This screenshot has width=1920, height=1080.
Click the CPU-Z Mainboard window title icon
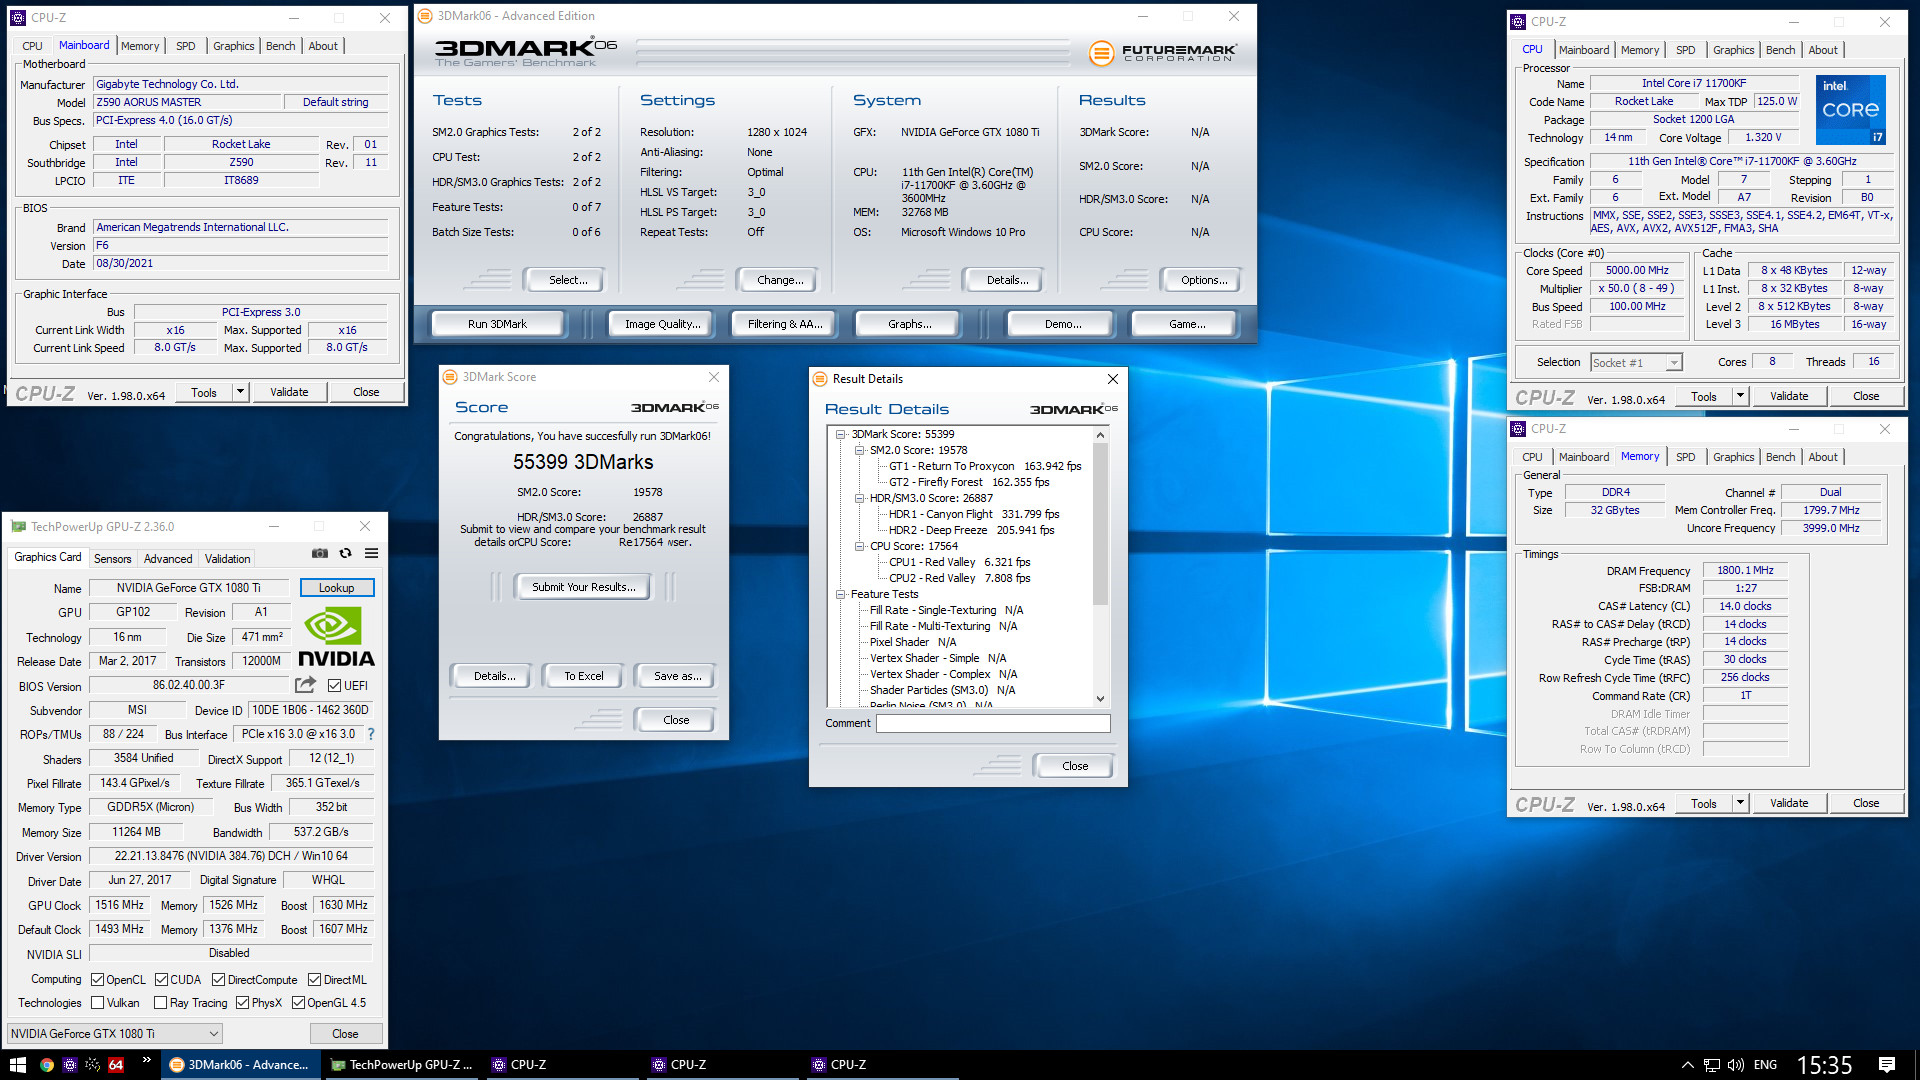pos(18,18)
